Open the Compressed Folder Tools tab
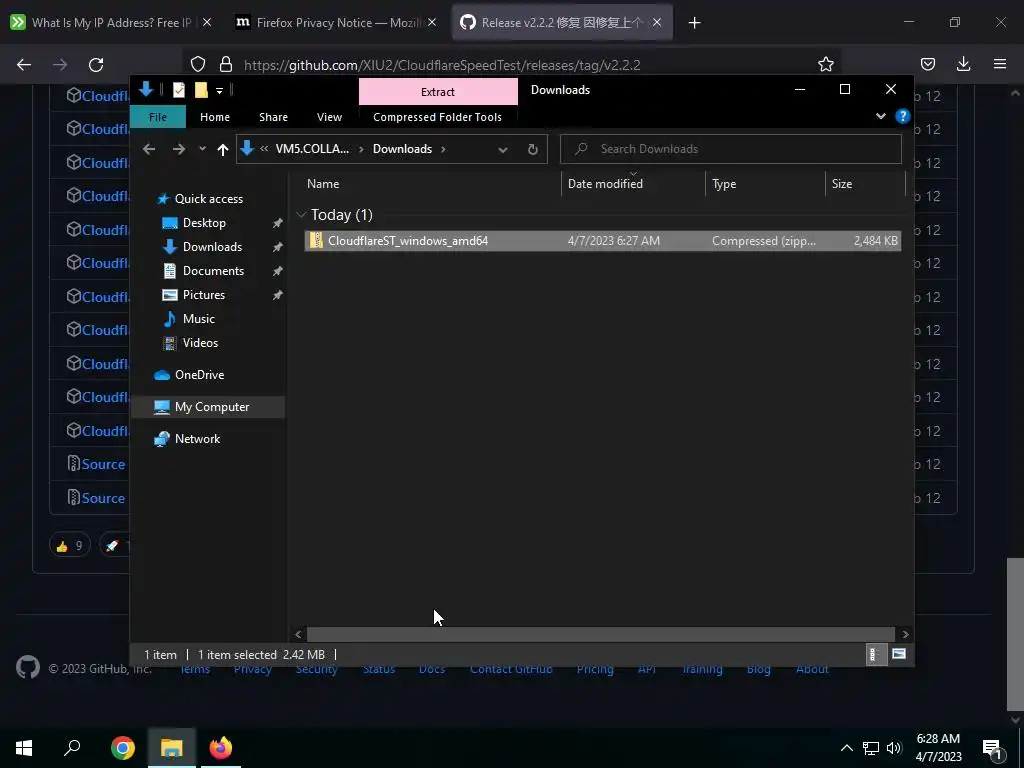 438,117
